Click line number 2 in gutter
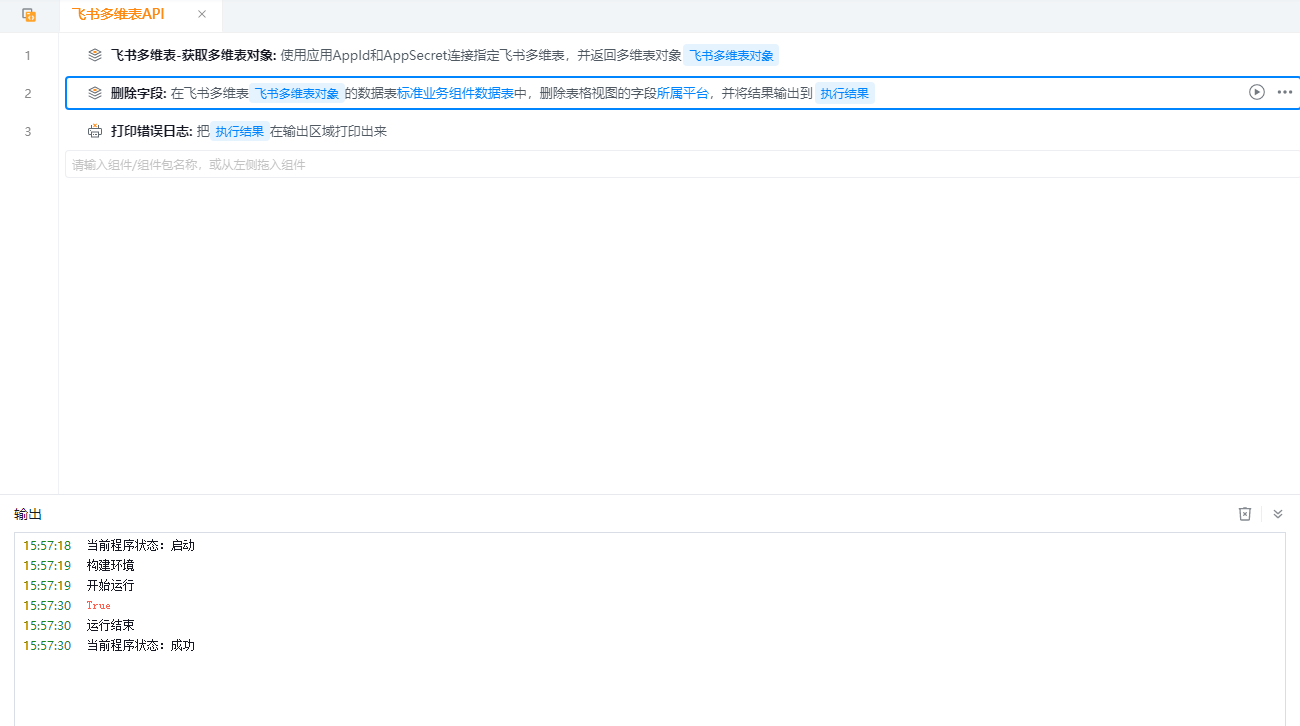This screenshot has height=726, width=1300. (28, 93)
